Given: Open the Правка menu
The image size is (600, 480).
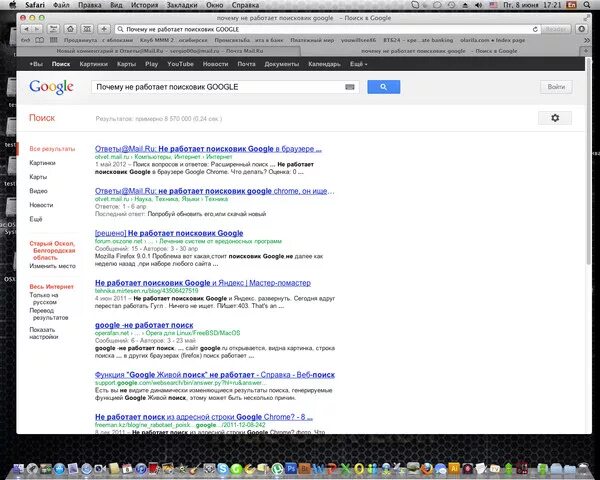Looking at the screenshot, I should tap(90, 5).
